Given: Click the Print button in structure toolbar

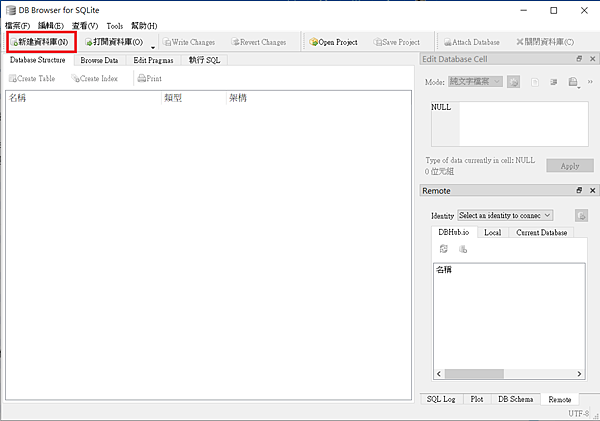Looking at the screenshot, I should pyautogui.click(x=150, y=78).
